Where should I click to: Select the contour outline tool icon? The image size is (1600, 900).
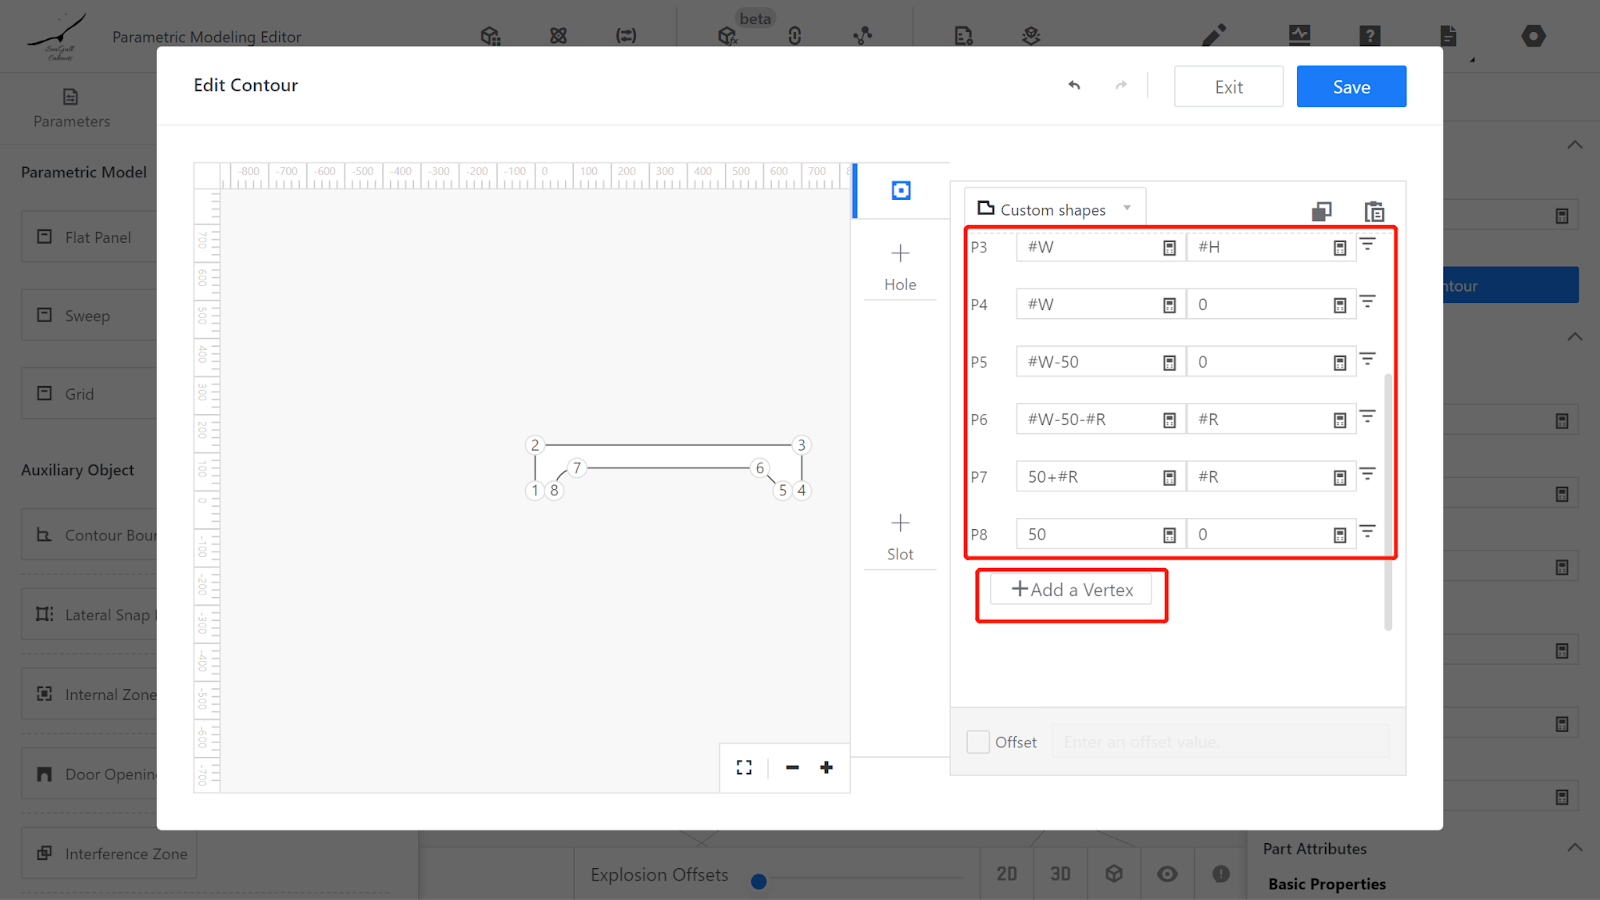pos(901,190)
